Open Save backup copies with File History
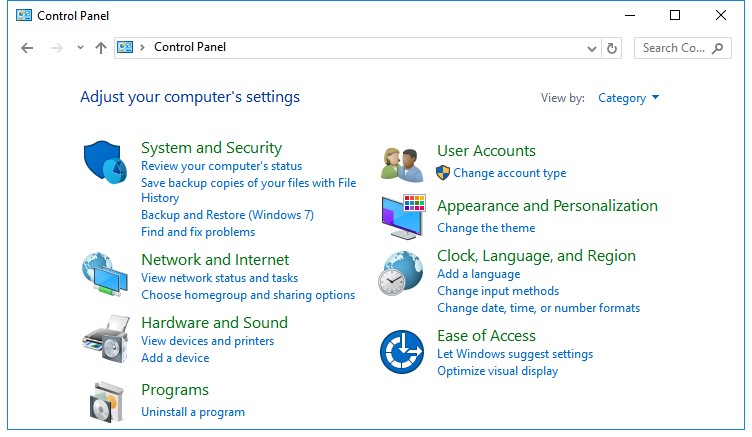Screen dimensions: 752x437 [248, 190]
